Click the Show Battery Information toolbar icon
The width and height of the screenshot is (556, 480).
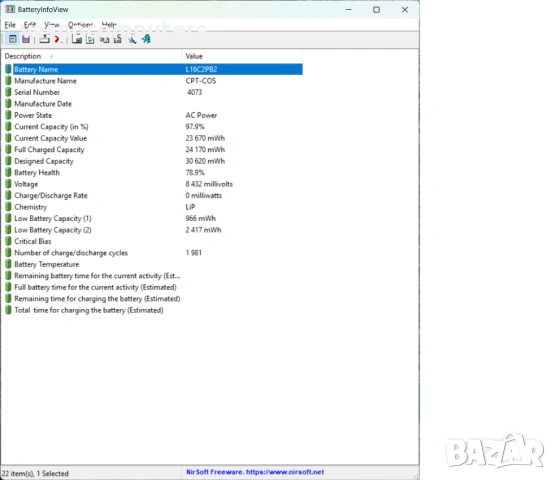pos(12,39)
